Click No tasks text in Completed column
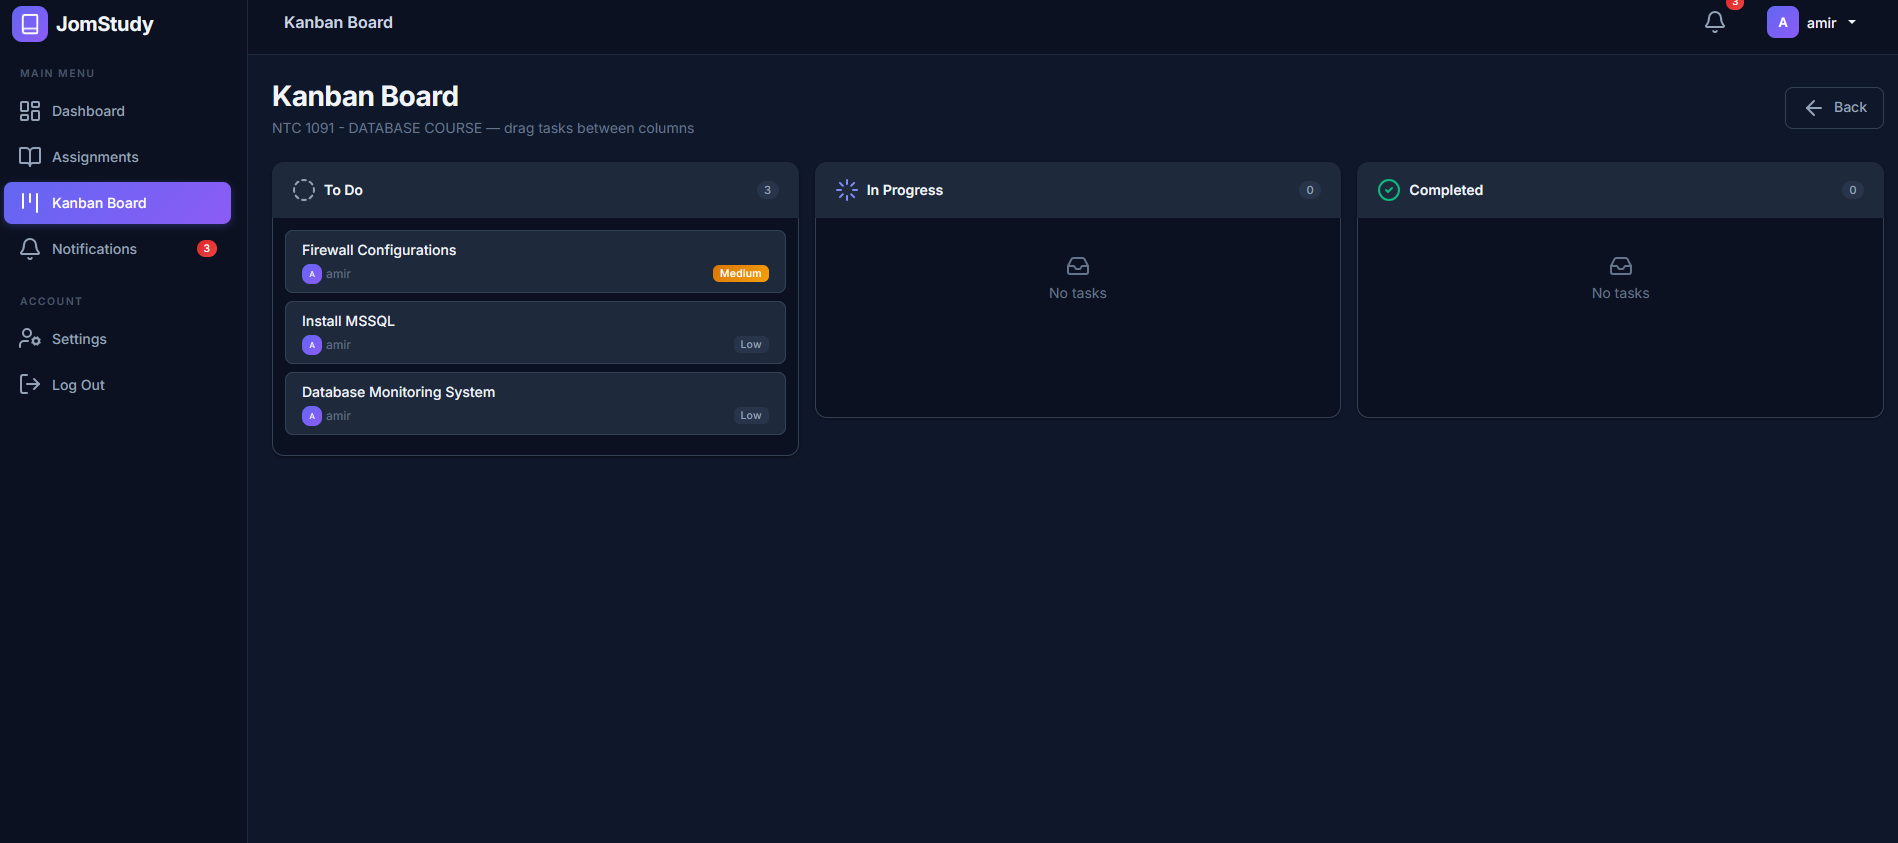This screenshot has width=1898, height=843. click(1621, 293)
